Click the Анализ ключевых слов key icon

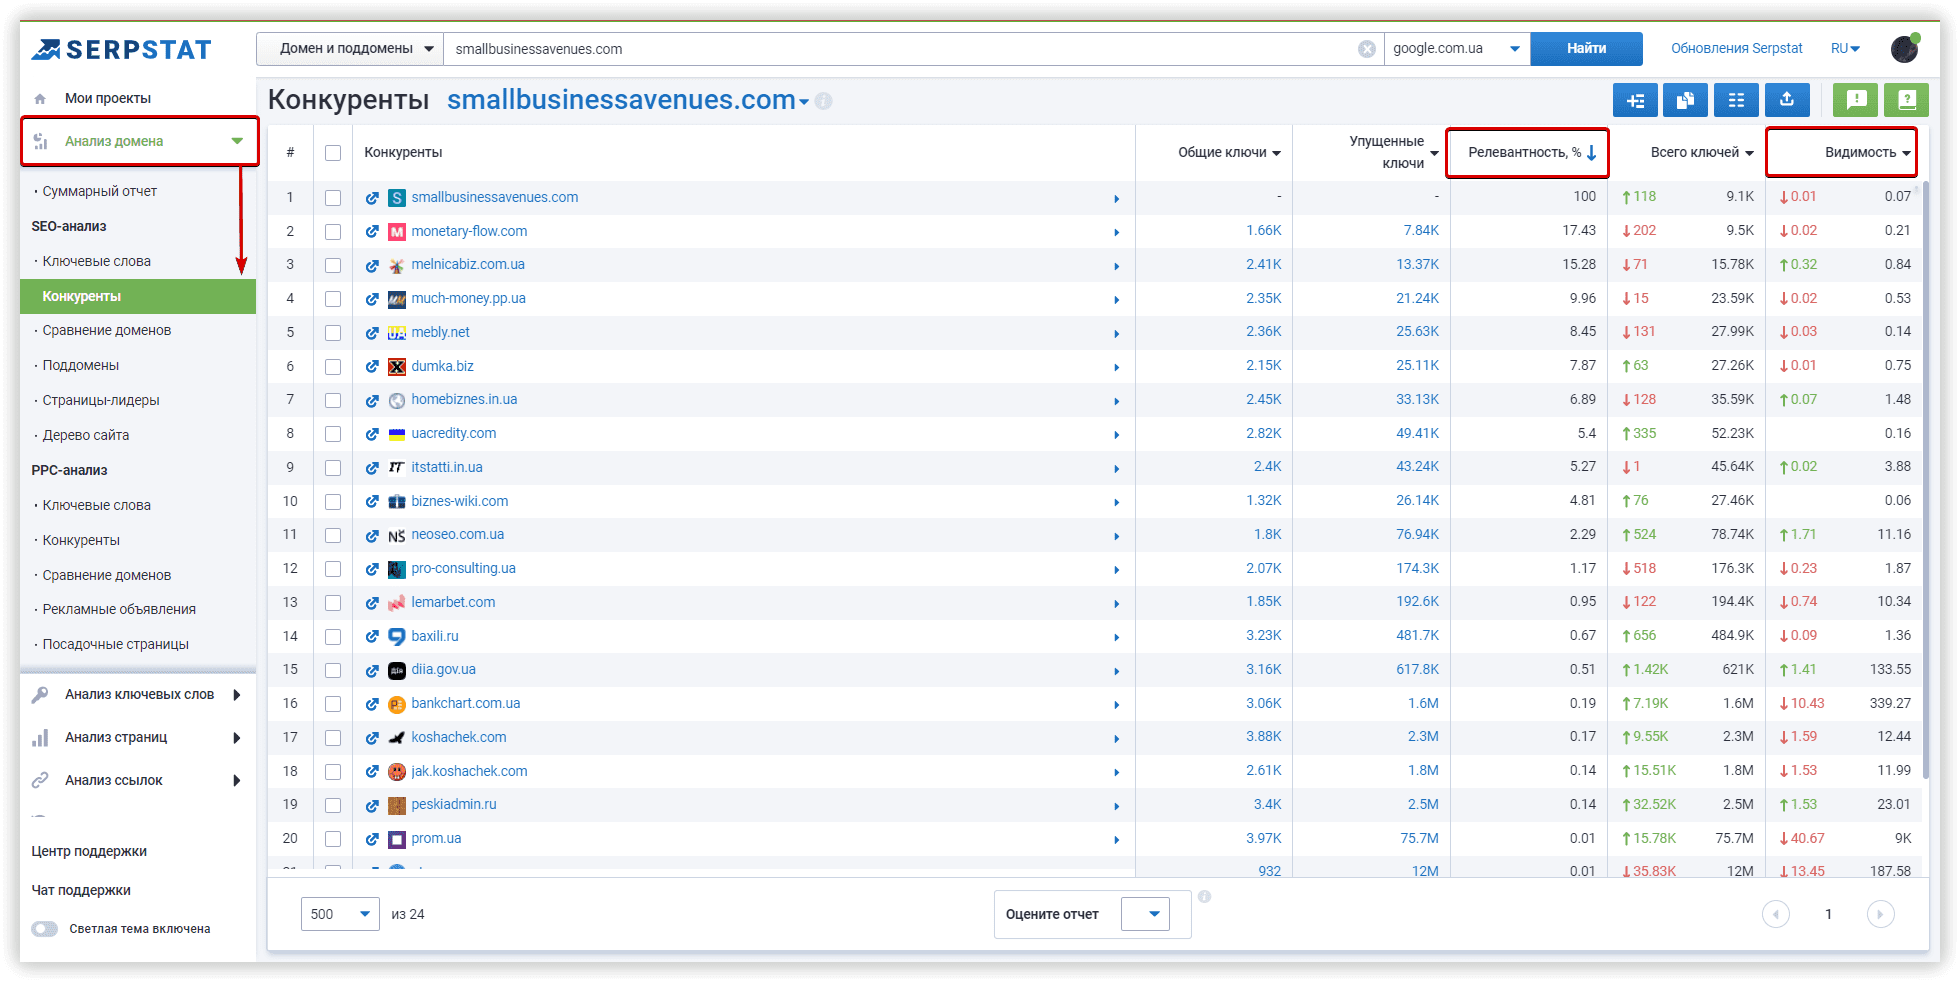pyautogui.click(x=40, y=695)
